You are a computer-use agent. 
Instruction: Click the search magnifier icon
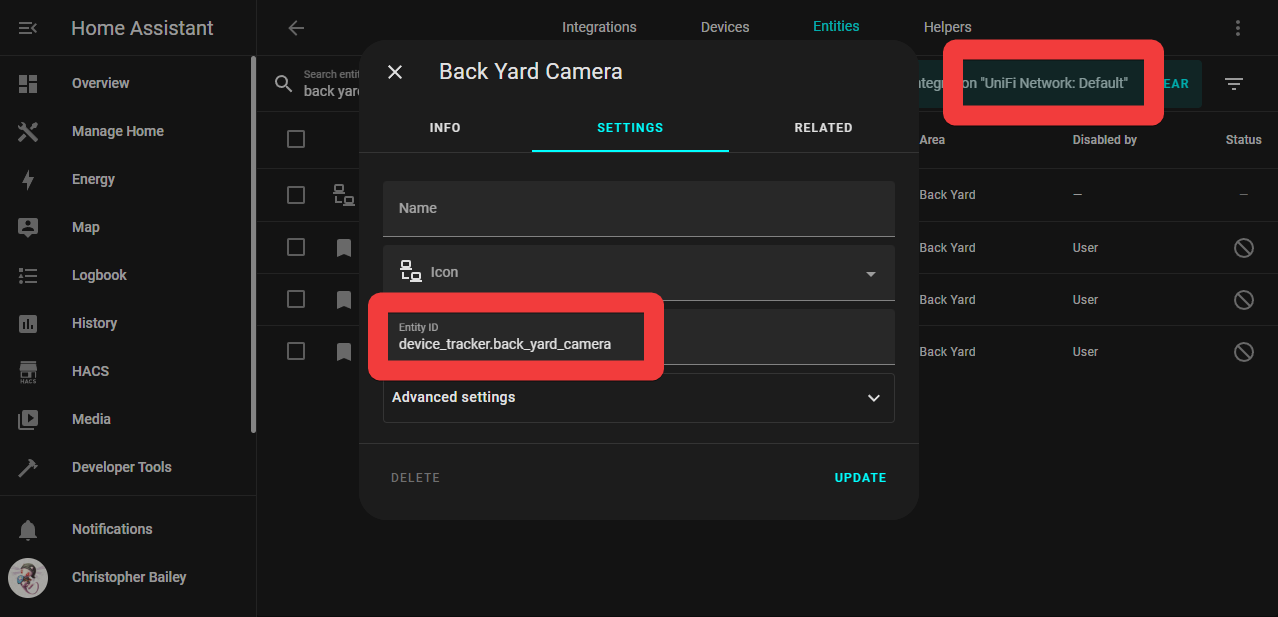[x=284, y=84]
